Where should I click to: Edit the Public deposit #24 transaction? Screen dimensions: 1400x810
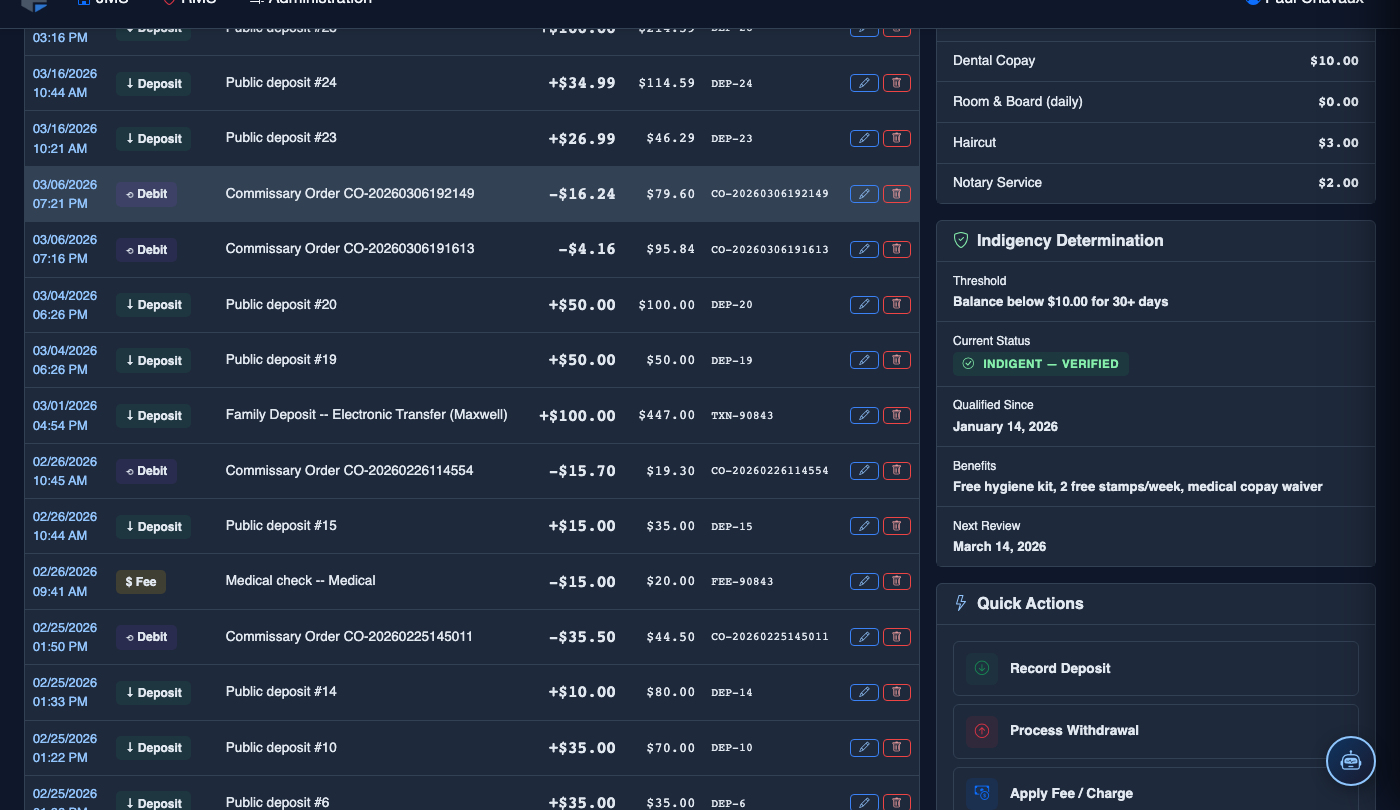(x=864, y=83)
